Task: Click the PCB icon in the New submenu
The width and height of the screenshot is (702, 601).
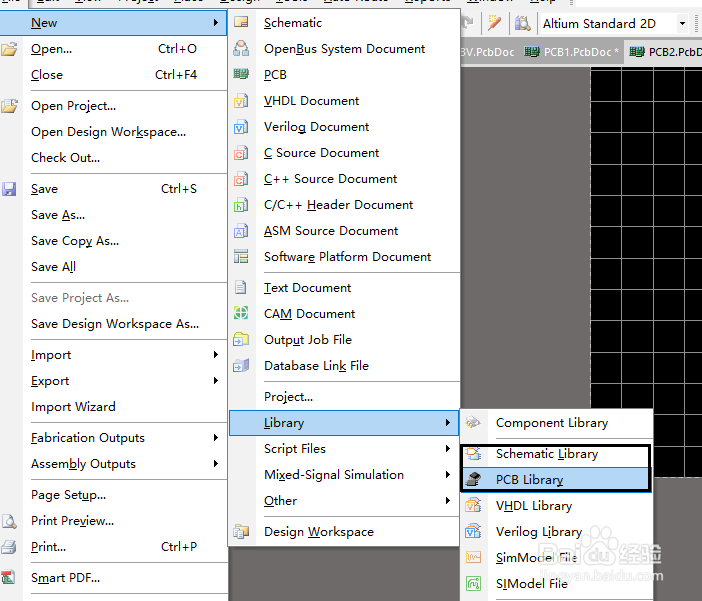Action: (x=241, y=74)
